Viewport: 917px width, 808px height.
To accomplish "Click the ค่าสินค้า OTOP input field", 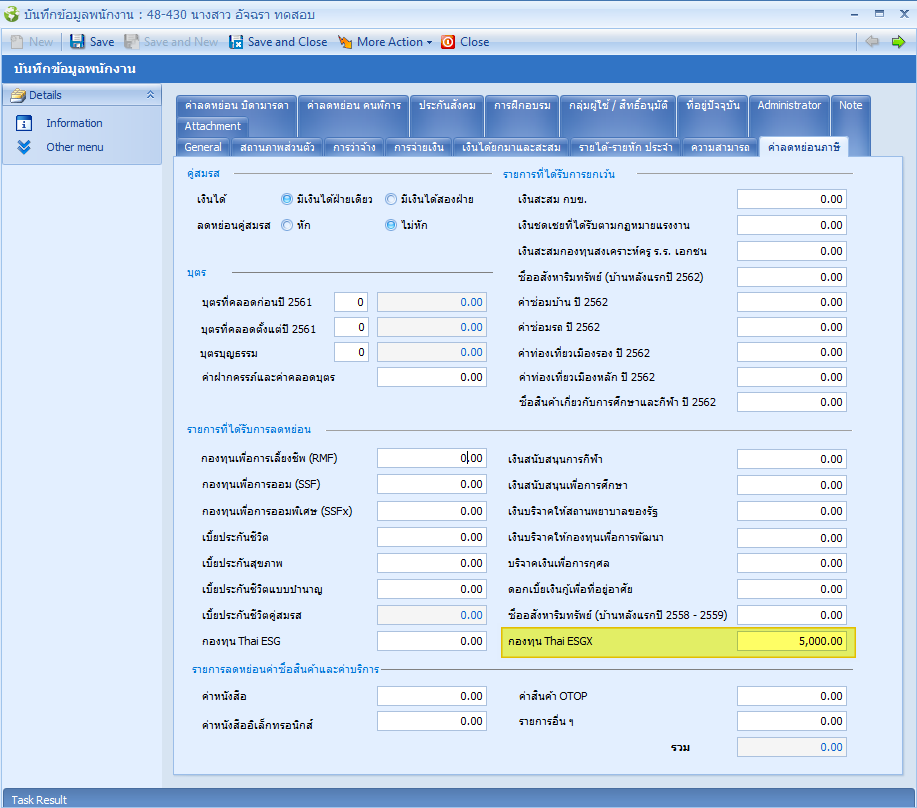I will (791, 696).
